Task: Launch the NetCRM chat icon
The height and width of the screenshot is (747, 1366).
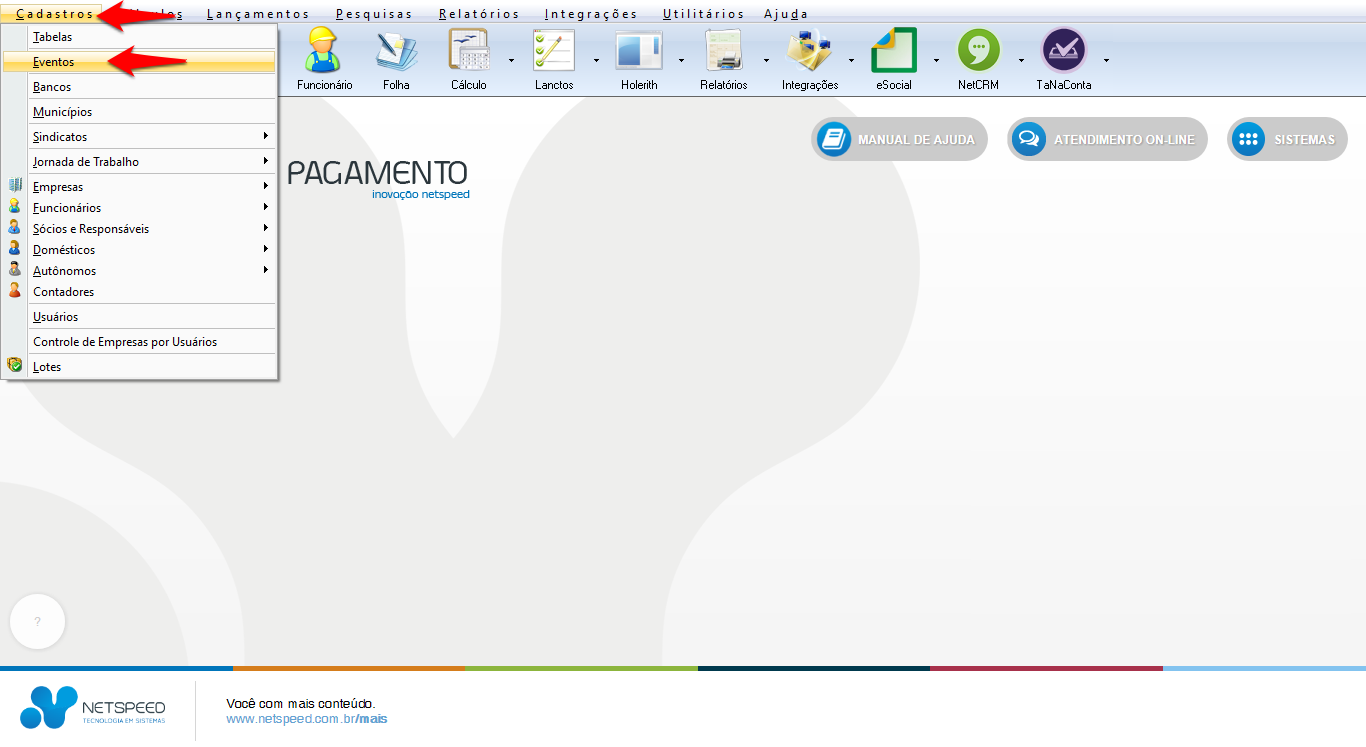Action: 978,52
